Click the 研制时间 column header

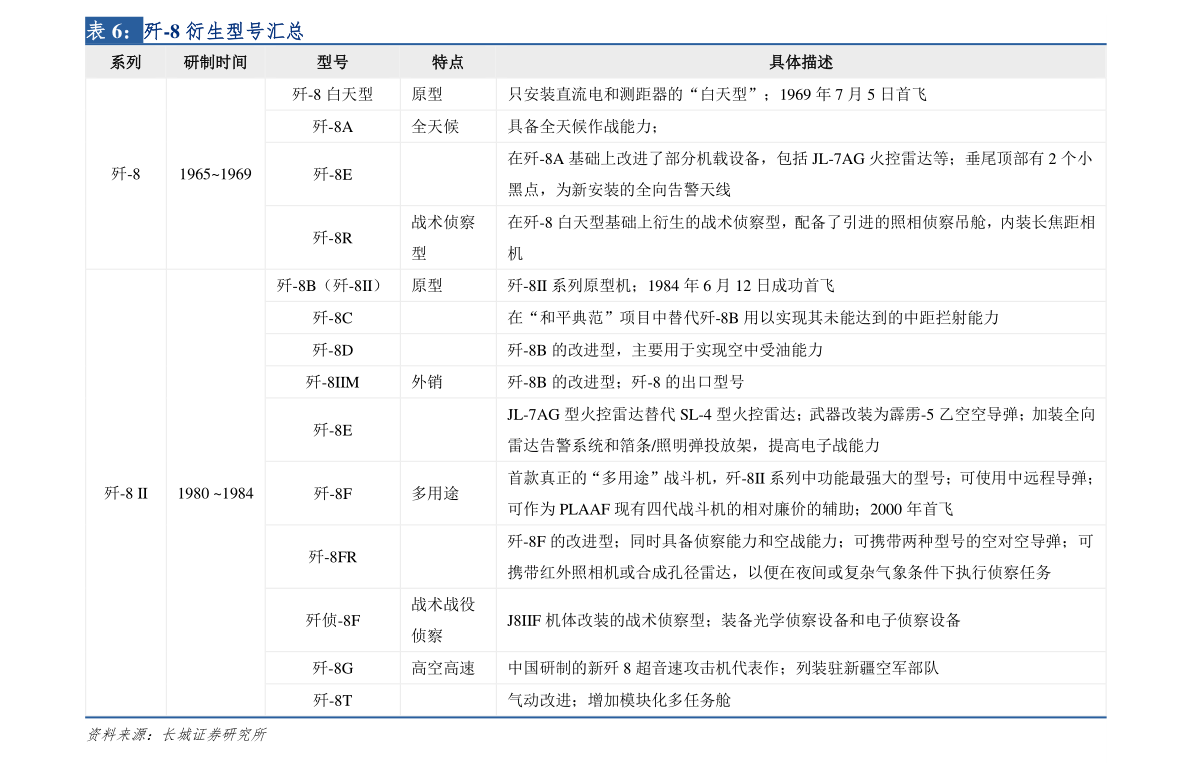tap(215, 62)
